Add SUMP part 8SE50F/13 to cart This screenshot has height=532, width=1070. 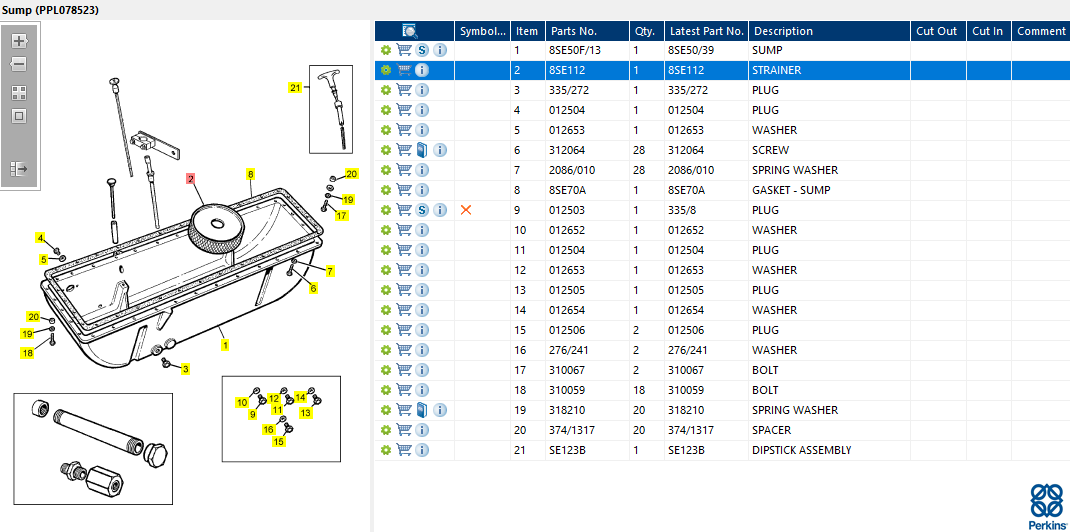pyautogui.click(x=404, y=50)
